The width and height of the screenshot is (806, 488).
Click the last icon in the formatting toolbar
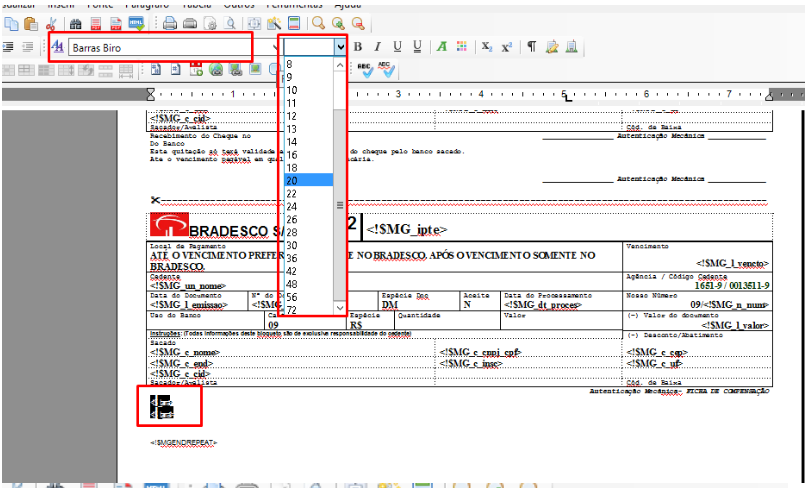click(572, 47)
